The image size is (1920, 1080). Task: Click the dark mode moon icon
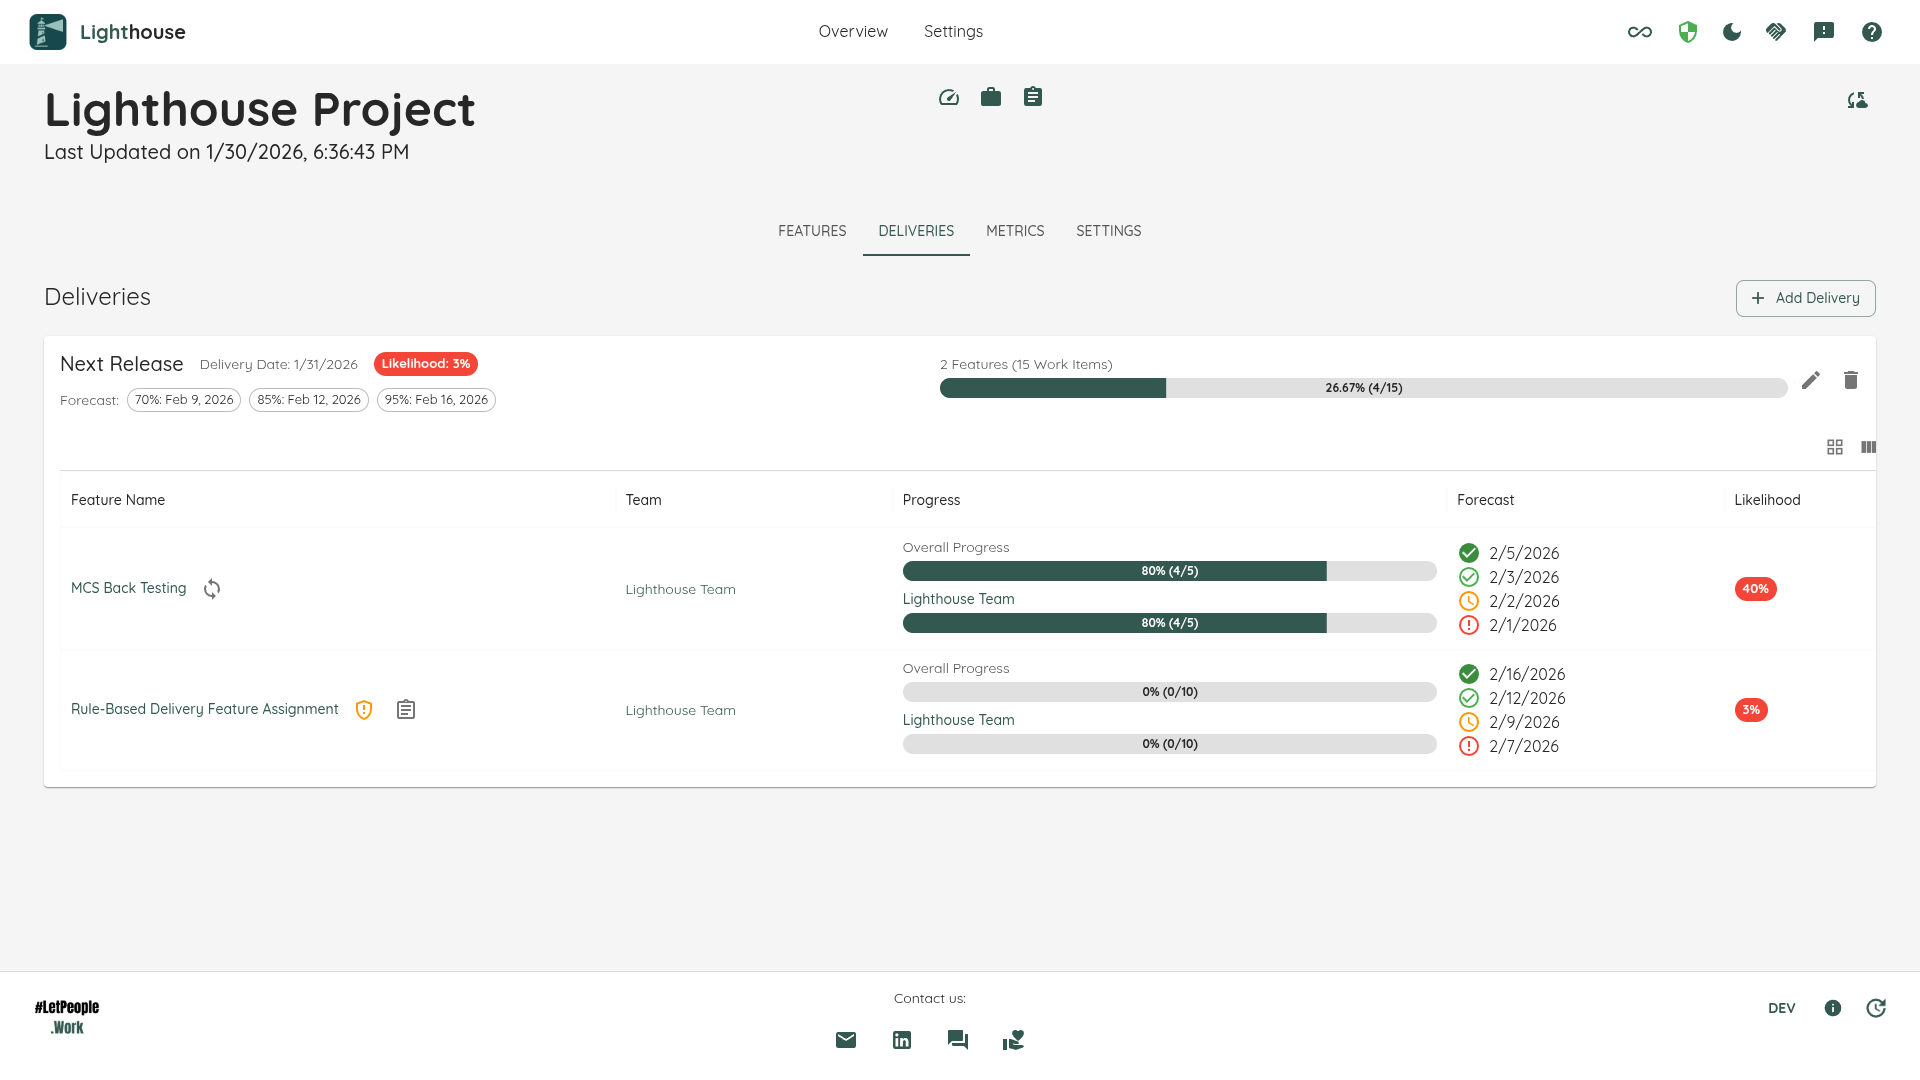pyautogui.click(x=1732, y=32)
